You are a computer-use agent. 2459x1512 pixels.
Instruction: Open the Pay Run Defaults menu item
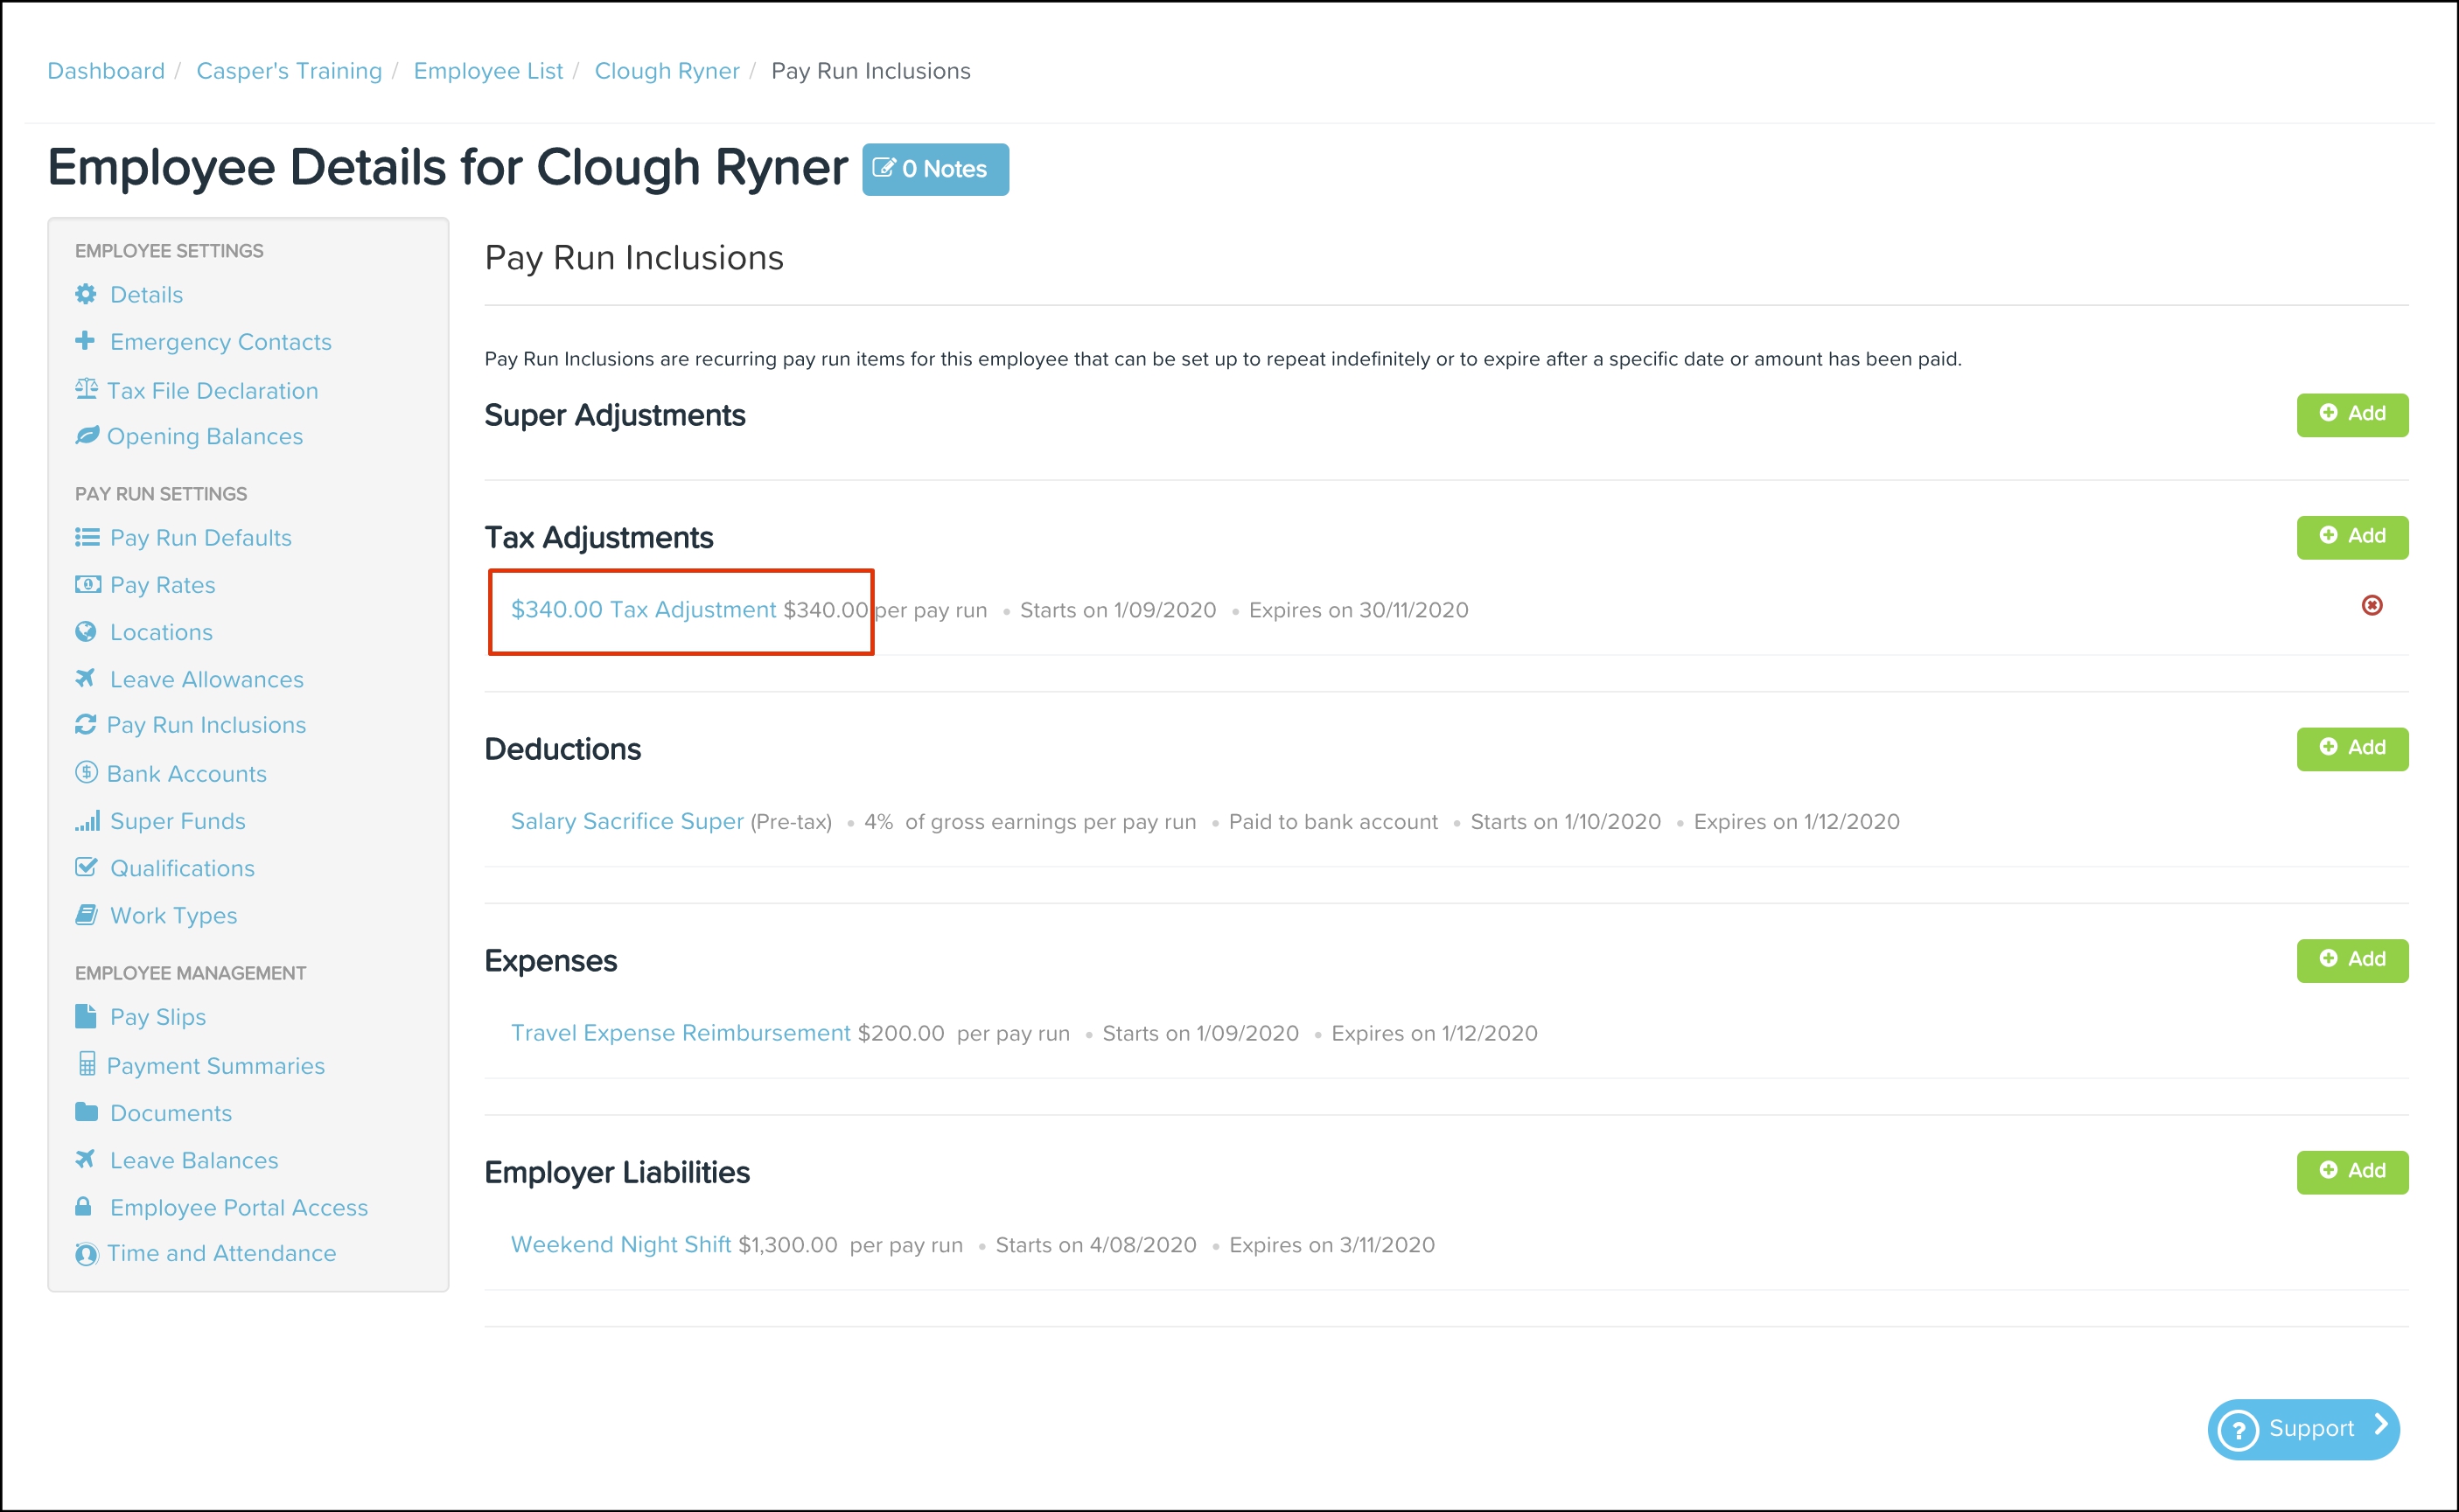(x=200, y=538)
